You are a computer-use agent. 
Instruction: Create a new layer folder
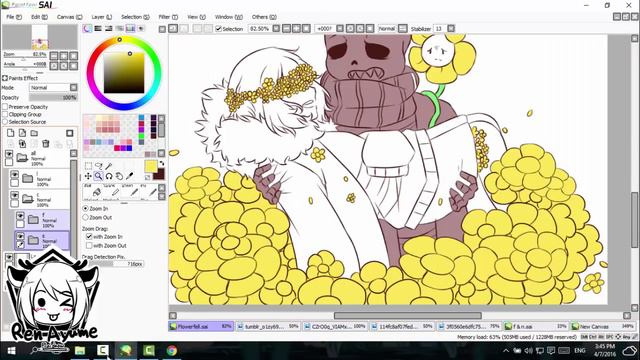click(34, 133)
